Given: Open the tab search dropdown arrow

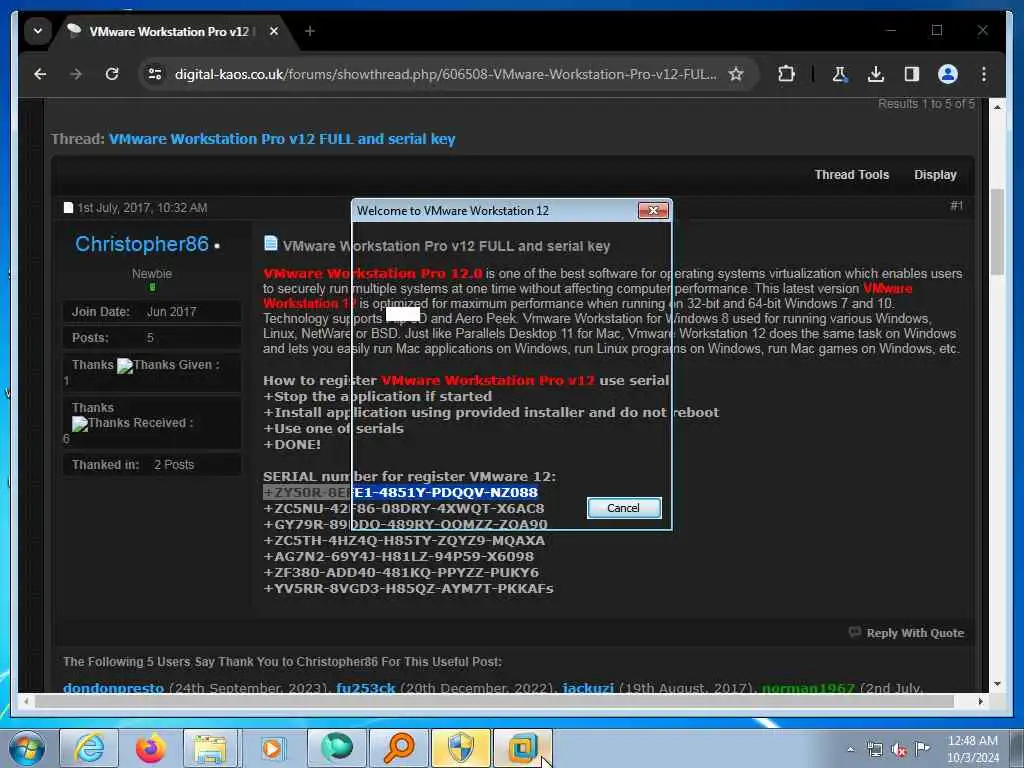Looking at the screenshot, I should [x=38, y=31].
